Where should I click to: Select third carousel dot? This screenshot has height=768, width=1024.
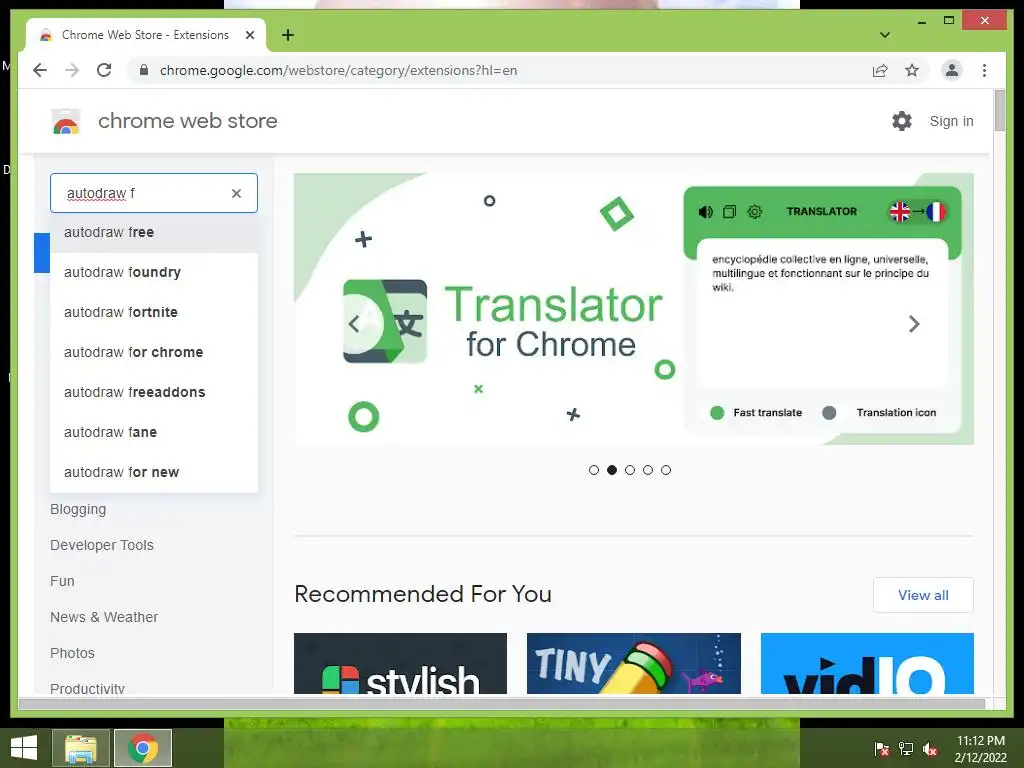click(x=630, y=470)
